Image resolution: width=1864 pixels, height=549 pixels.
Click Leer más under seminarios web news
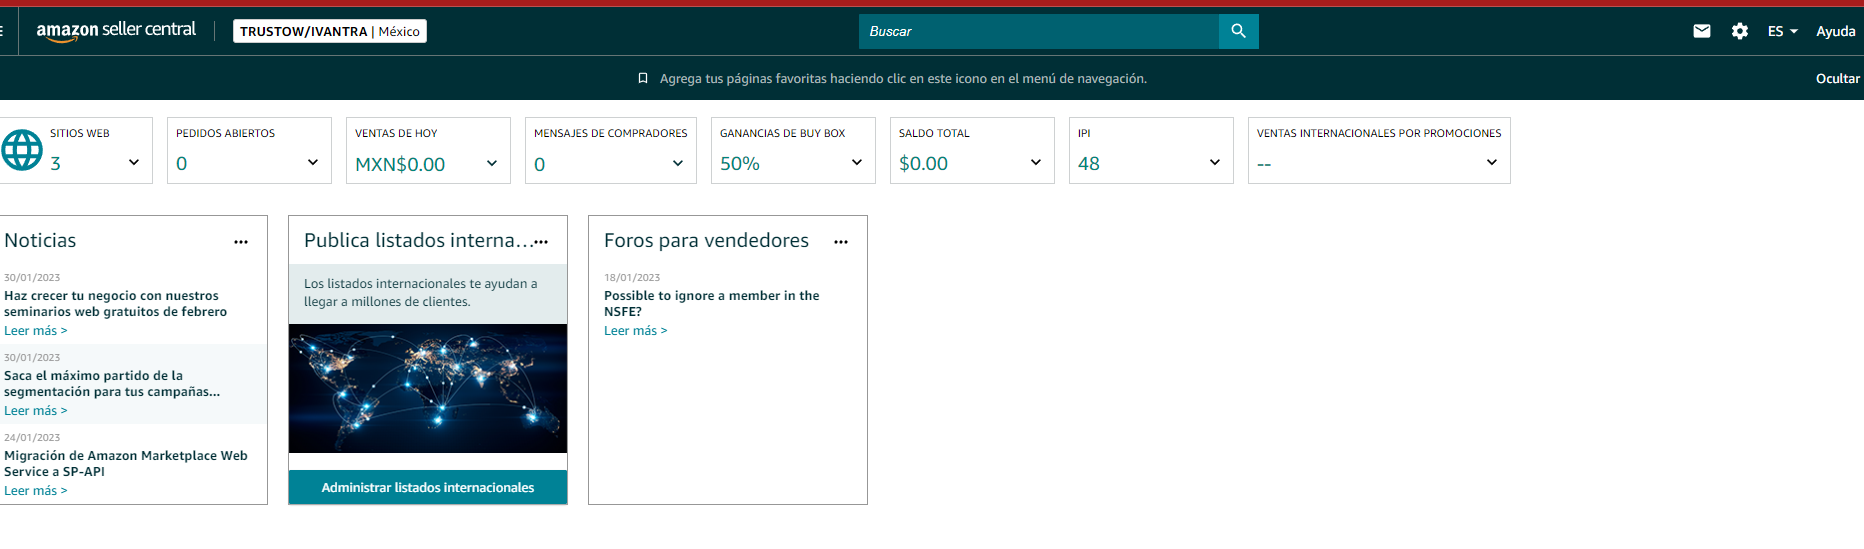[x=36, y=331]
